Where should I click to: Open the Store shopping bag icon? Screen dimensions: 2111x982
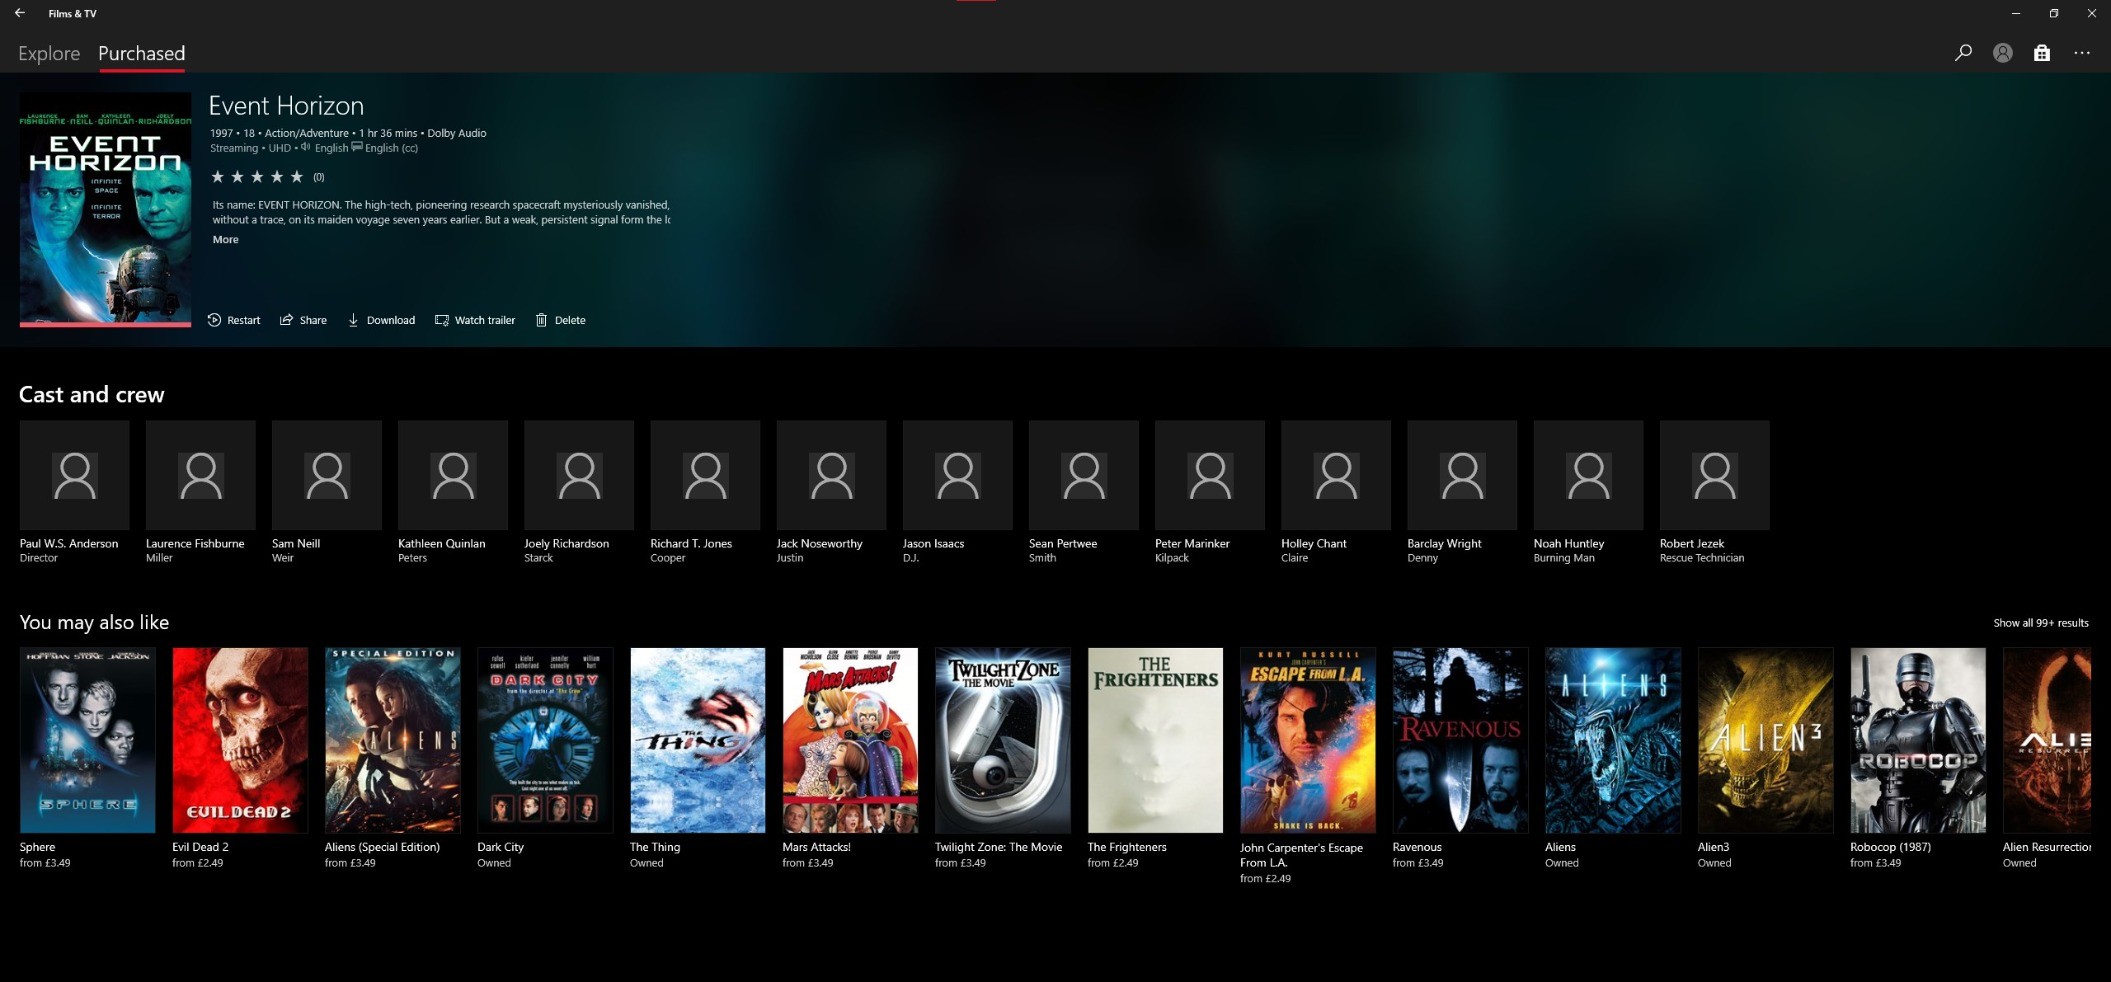pyautogui.click(x=2042, y=53)
